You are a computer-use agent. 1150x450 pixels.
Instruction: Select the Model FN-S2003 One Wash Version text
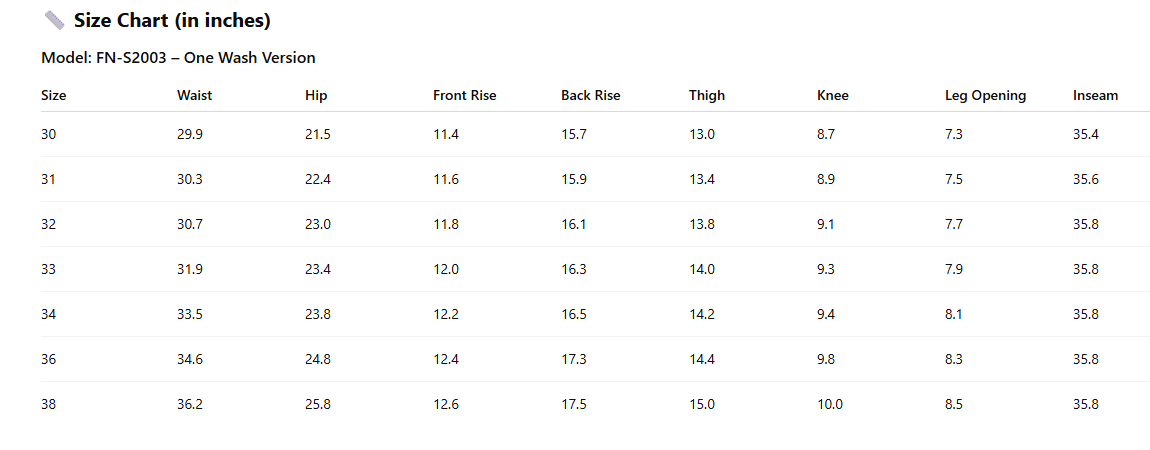point(178,58)
